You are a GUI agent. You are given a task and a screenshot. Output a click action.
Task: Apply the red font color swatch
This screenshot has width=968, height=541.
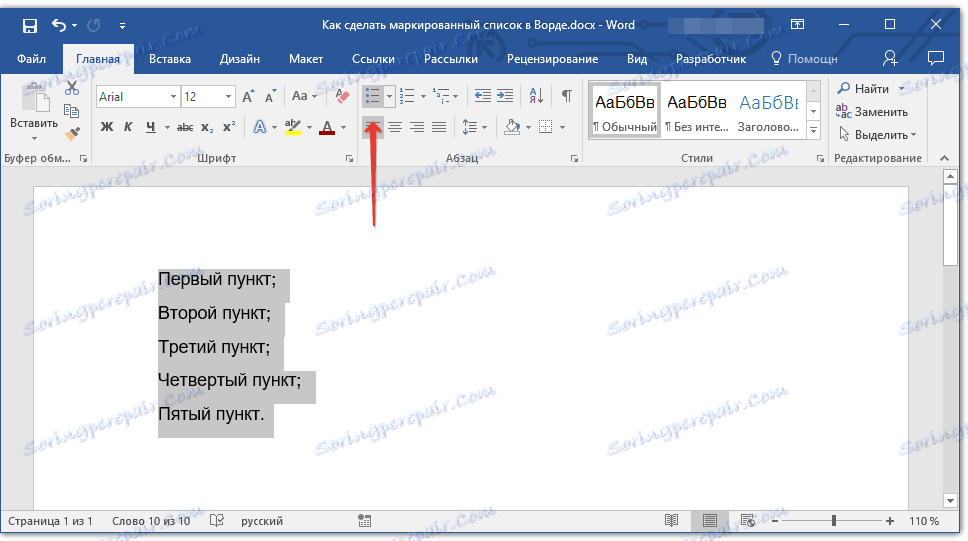[327, 127]
